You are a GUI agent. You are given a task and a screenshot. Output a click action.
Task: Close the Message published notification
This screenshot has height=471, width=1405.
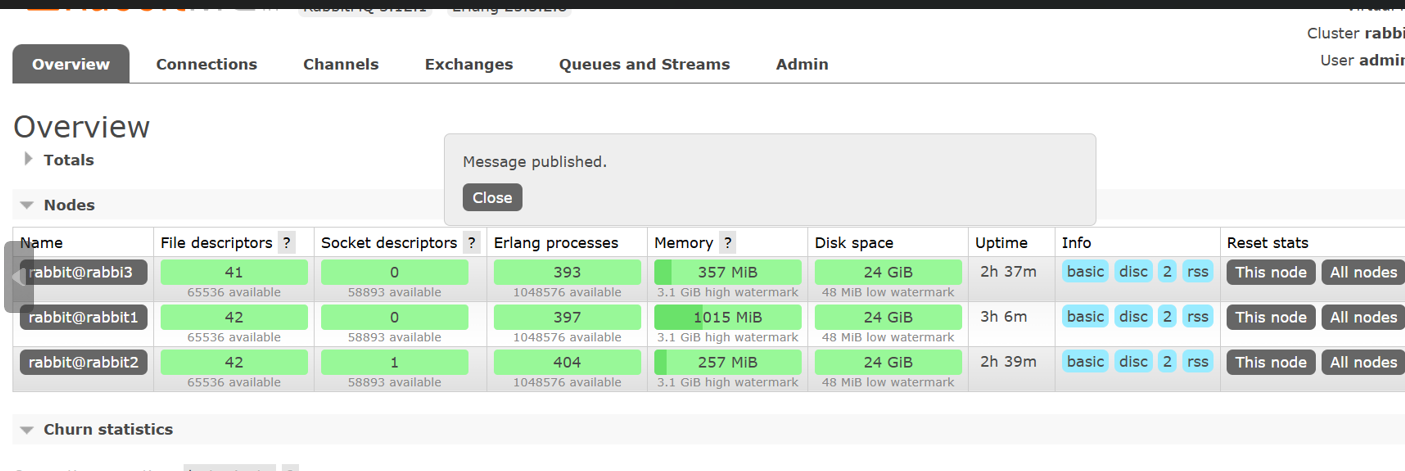coord(492,198)
